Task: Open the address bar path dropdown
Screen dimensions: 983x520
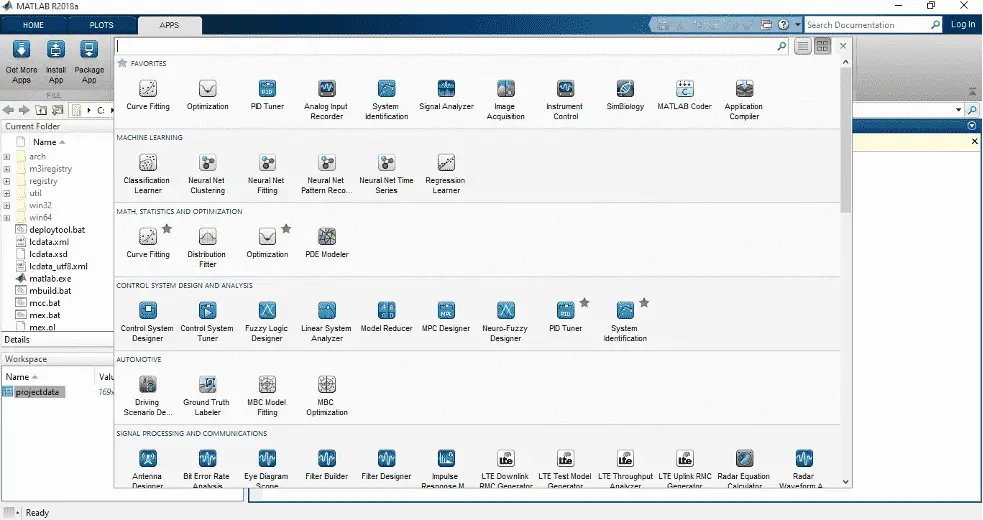Action: point(959,110)
